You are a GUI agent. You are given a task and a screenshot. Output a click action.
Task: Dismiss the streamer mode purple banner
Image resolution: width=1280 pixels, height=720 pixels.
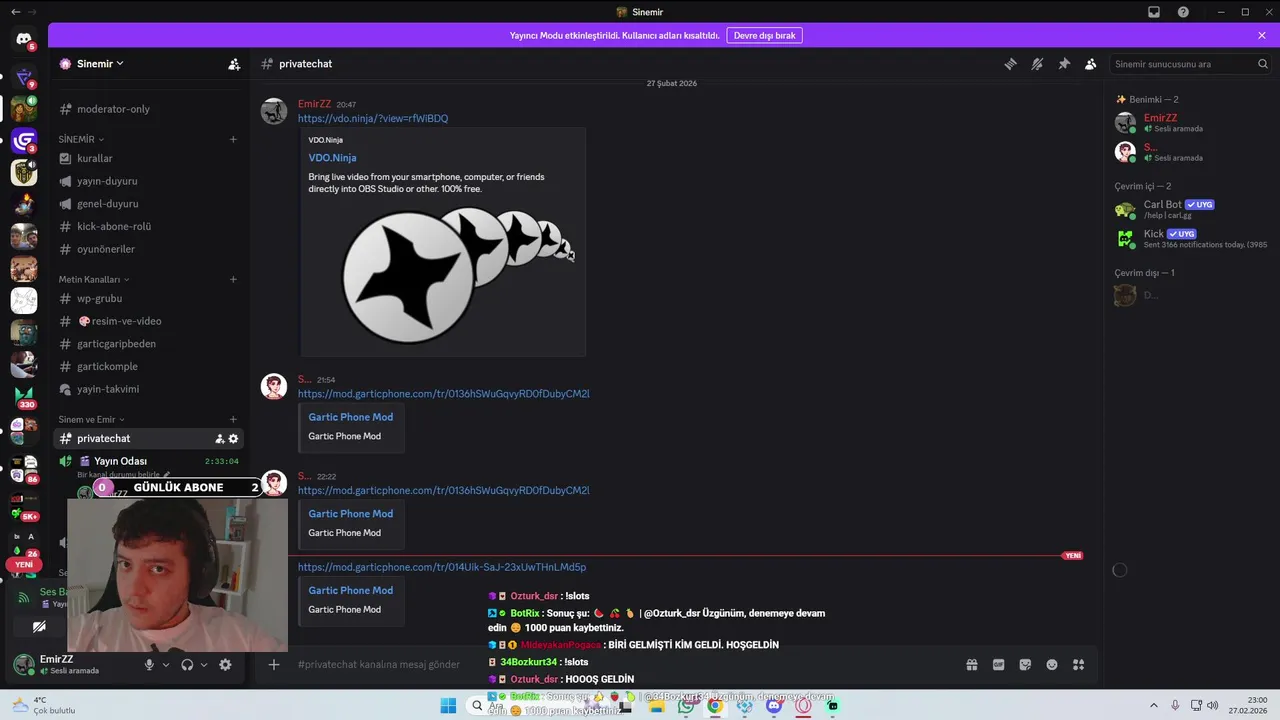1262,35
